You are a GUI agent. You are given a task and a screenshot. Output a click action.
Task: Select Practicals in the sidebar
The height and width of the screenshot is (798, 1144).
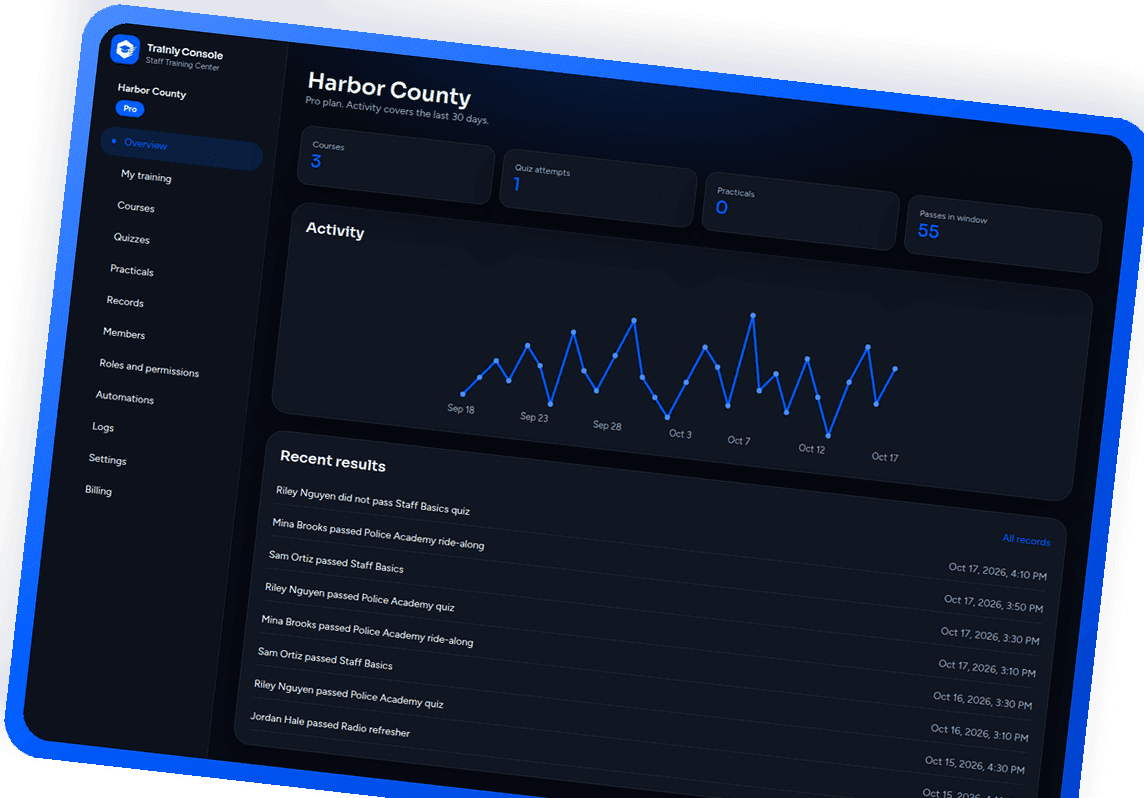pos(131,271)
